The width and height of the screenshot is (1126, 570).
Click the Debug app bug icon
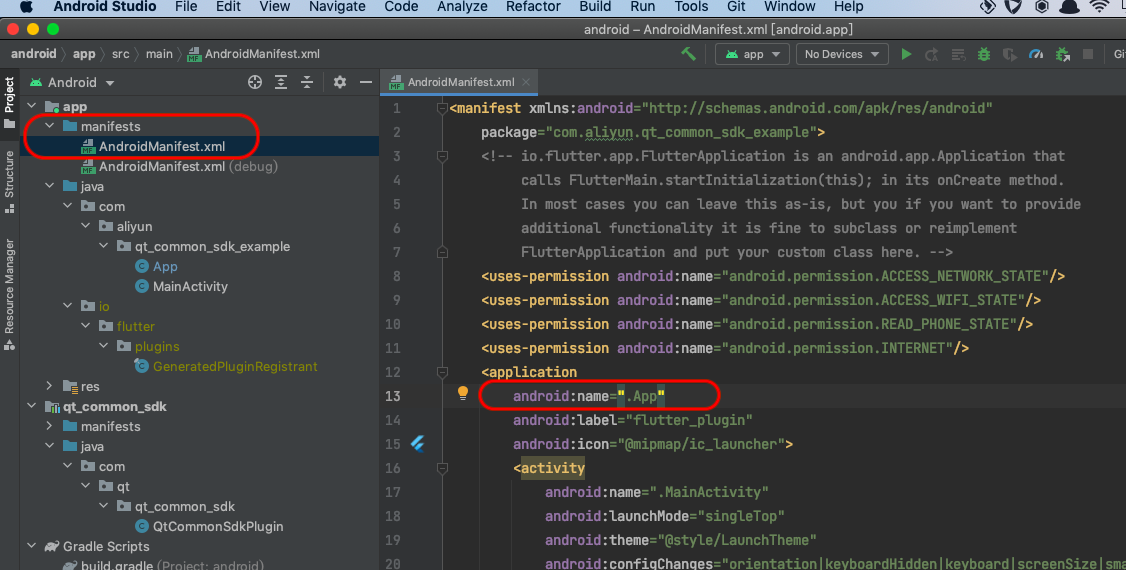984,54
